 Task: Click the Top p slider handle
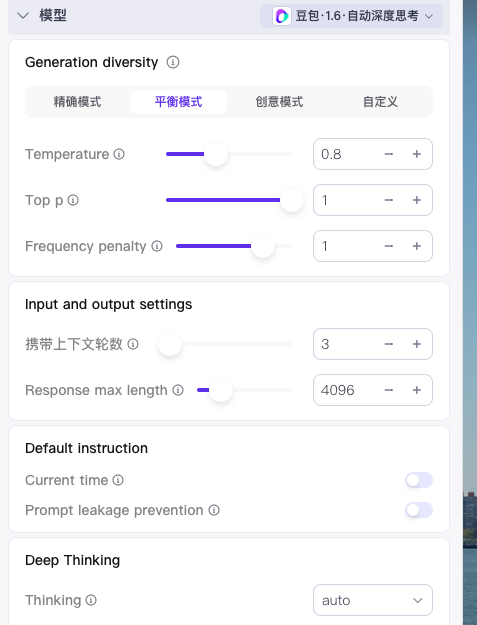(292, 200)
